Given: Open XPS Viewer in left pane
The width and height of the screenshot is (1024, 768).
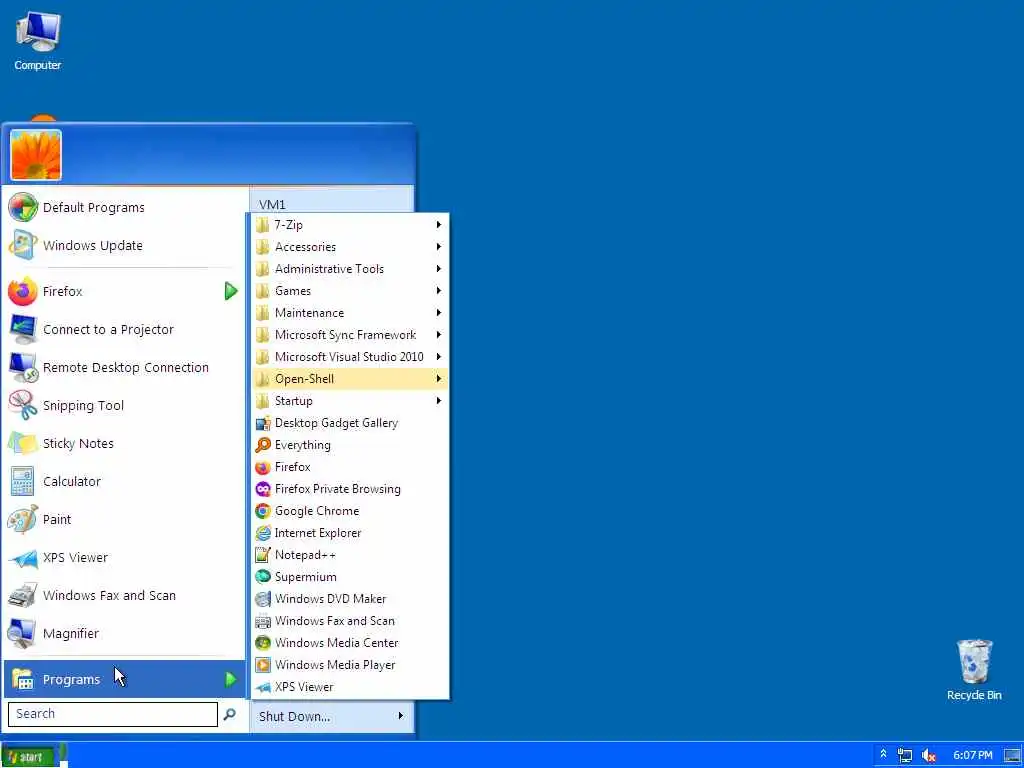Looking at the screenshot, I should coord(123,557).
